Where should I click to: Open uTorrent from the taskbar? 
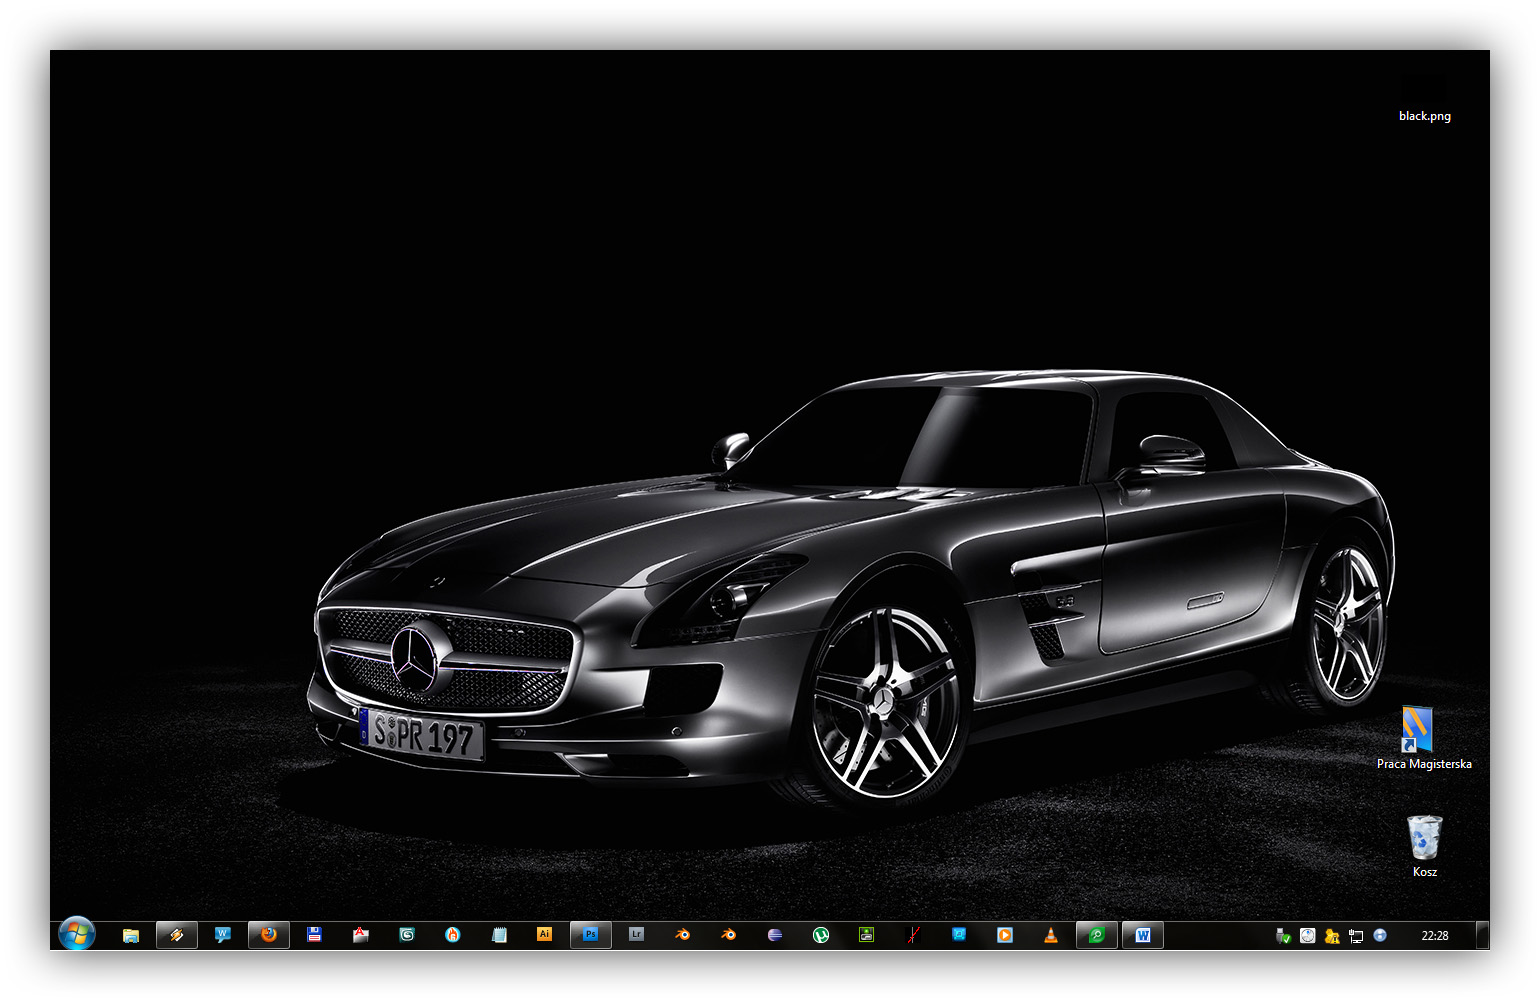pos(821,936)
